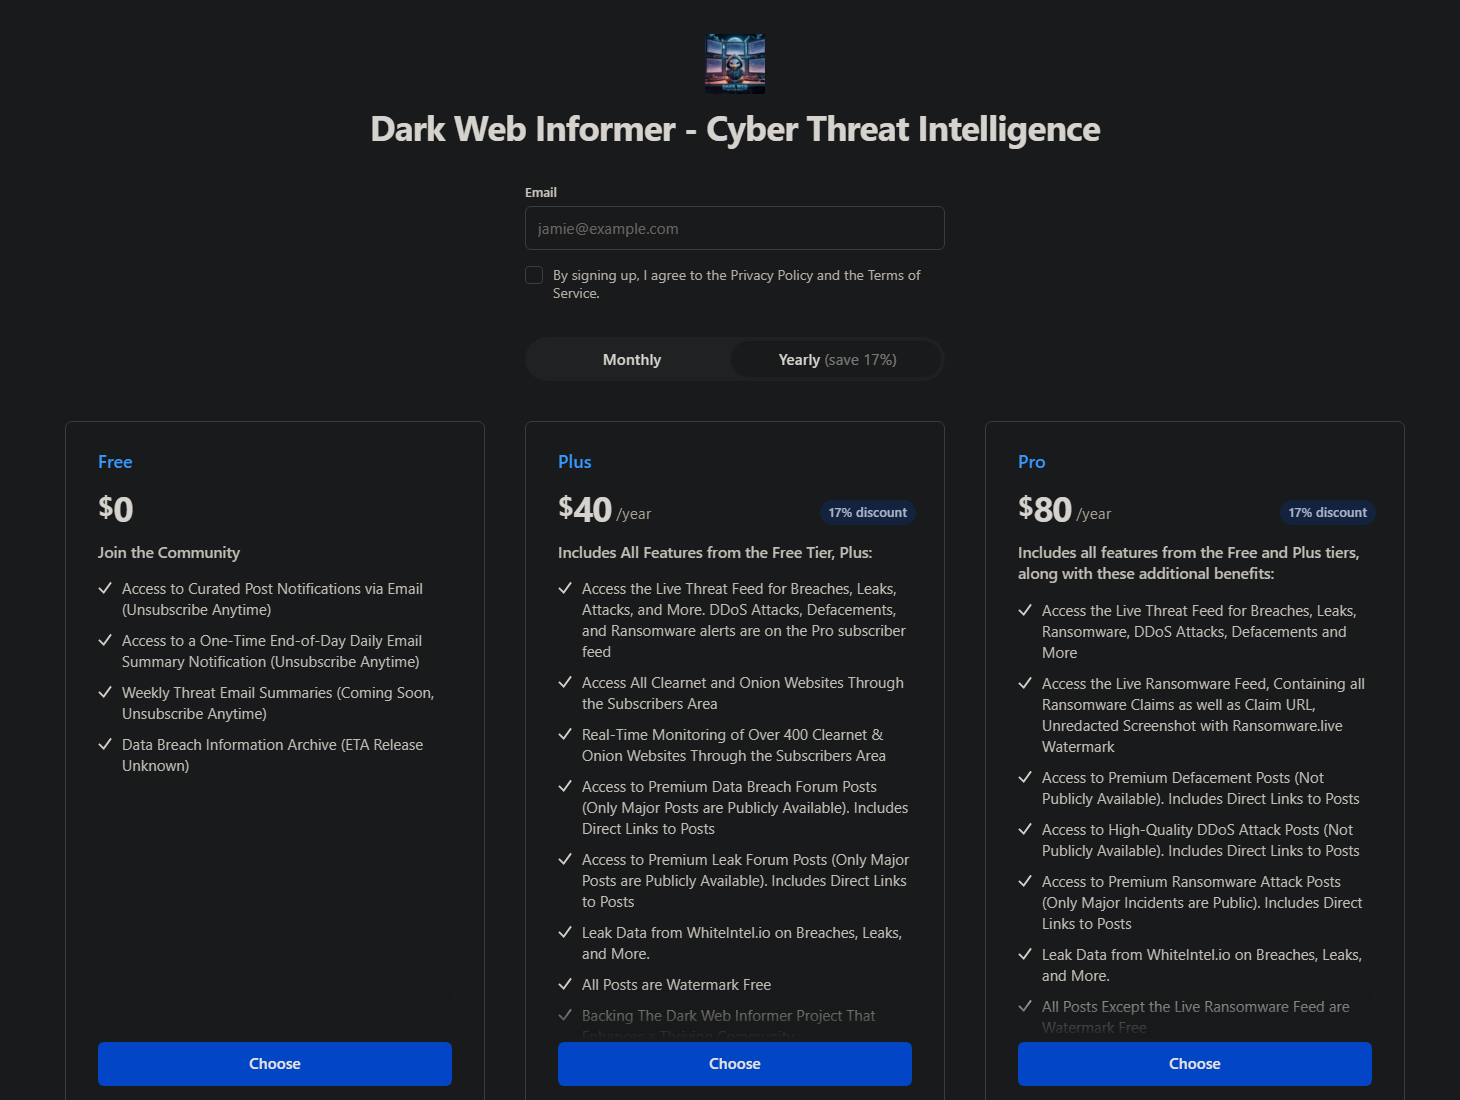This screenshot has height=1100, width=1460.
Task: Click checkmark beside Real-Time Monitoring feature
Action: point(565,734)
